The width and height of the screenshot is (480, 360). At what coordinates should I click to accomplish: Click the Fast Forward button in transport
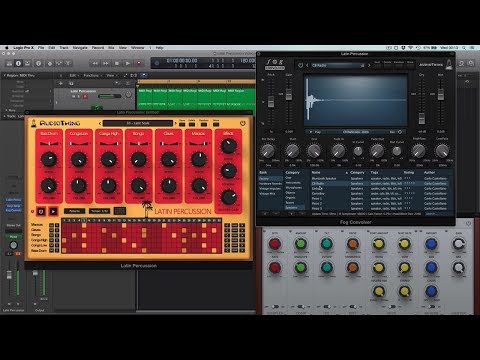tap(106, 63)
